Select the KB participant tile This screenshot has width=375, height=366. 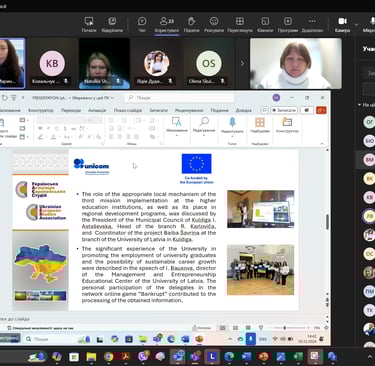pyautogui.click(x=52, y=63)
